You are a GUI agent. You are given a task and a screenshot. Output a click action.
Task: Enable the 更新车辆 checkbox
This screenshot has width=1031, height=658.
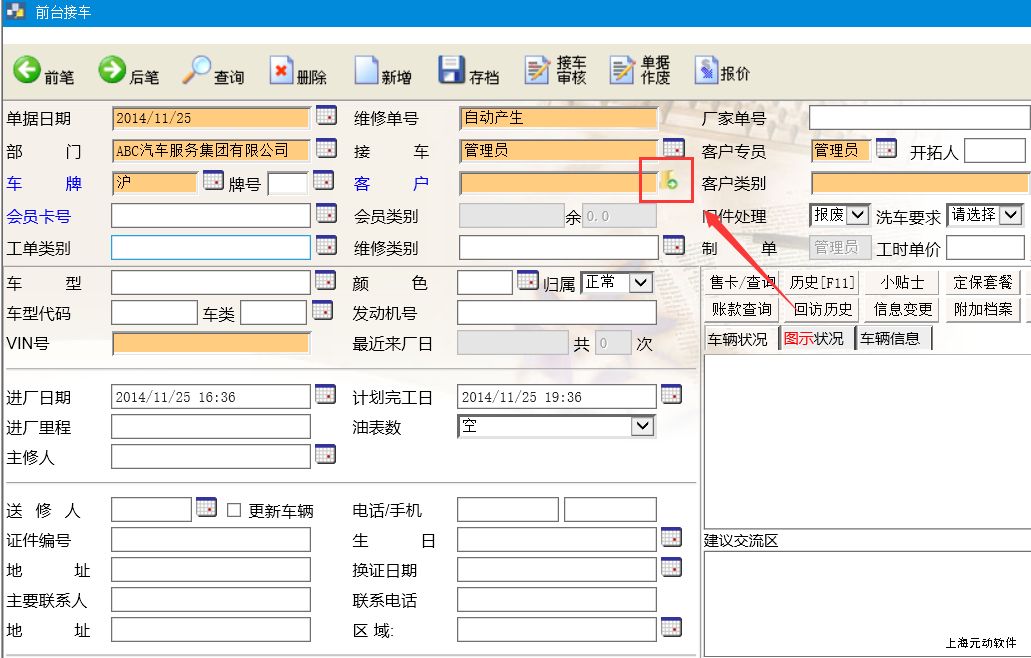pyautogui.click(x=234, y=510)
